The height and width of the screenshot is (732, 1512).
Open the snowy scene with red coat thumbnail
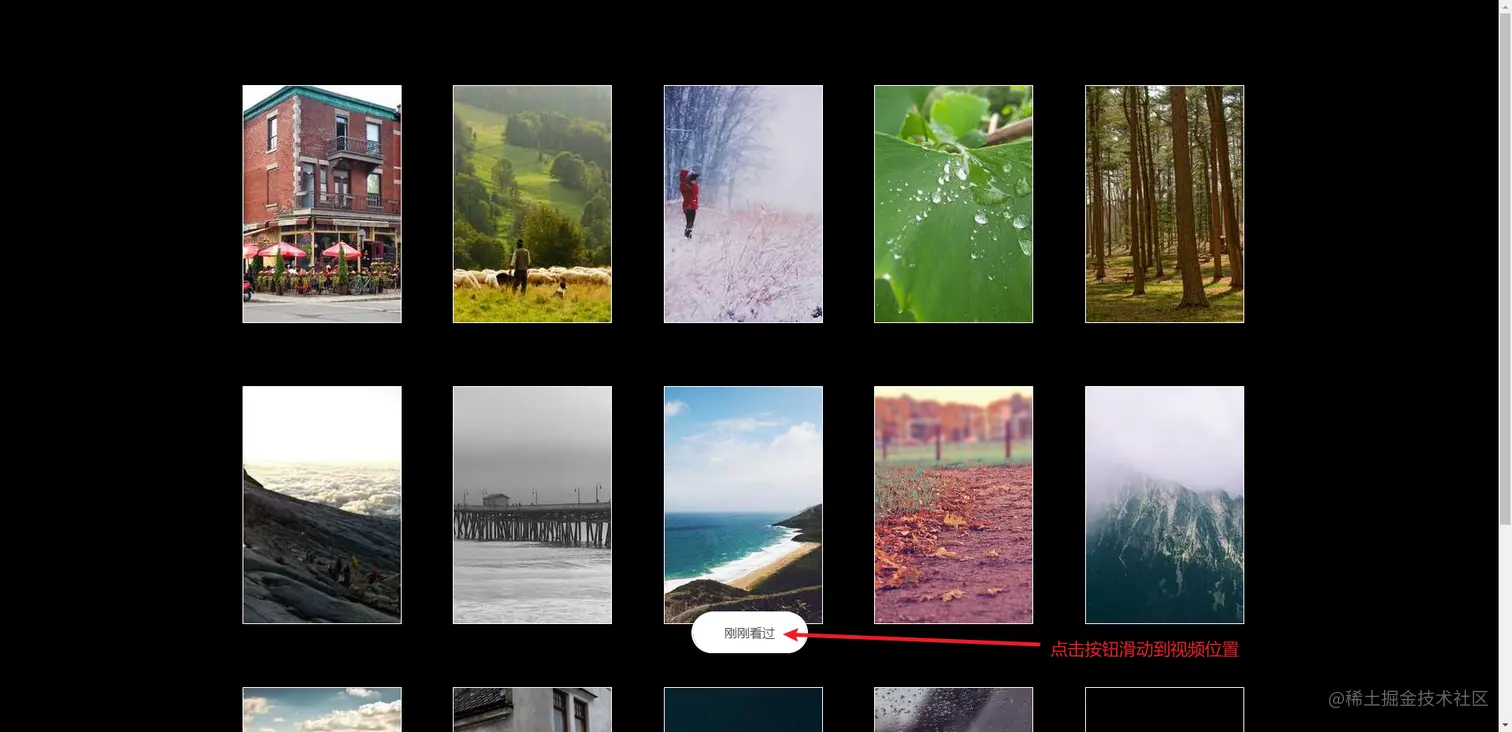click(743, 204)
